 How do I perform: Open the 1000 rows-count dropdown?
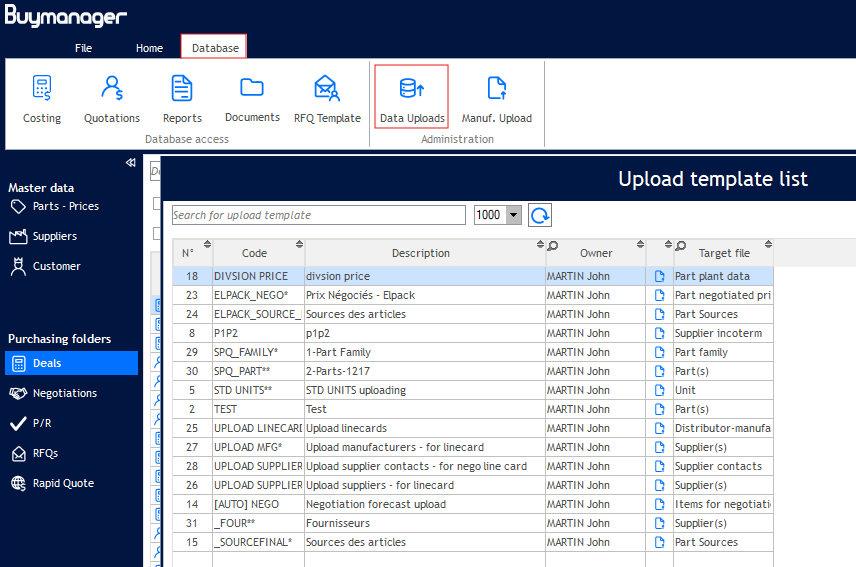(514, 215)
